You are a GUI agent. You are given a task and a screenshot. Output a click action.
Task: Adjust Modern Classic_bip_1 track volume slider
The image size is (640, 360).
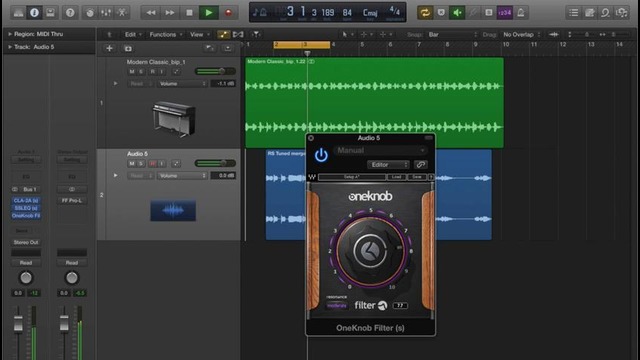click(215, 71)
